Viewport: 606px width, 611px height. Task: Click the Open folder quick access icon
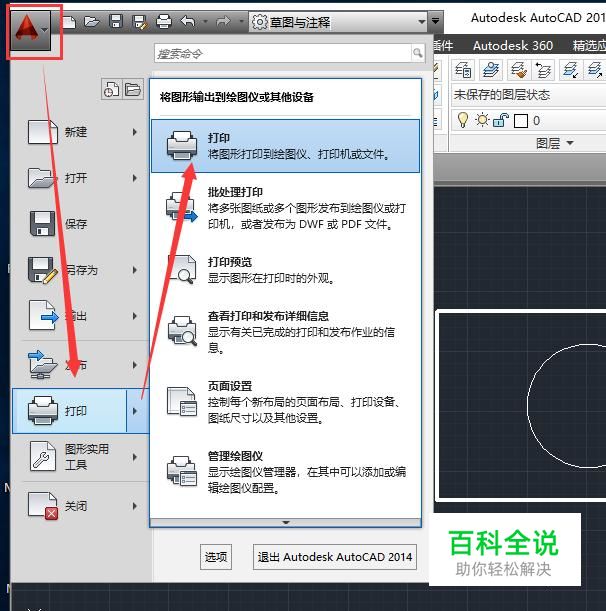click(x=92, y=22)
